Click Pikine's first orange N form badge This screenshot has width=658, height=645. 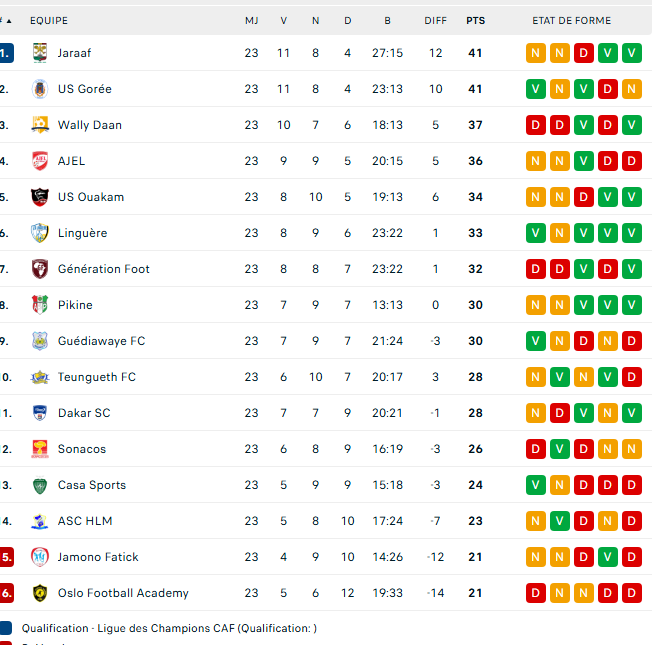point(535,305)
